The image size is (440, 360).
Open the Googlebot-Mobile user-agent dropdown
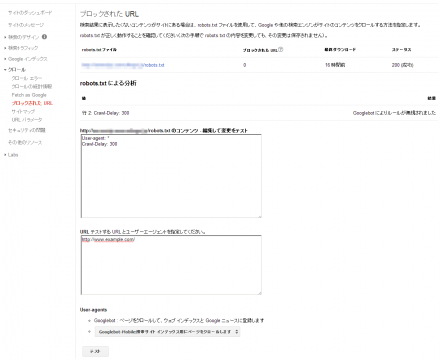pyautogui.click(x=167, y=332)
